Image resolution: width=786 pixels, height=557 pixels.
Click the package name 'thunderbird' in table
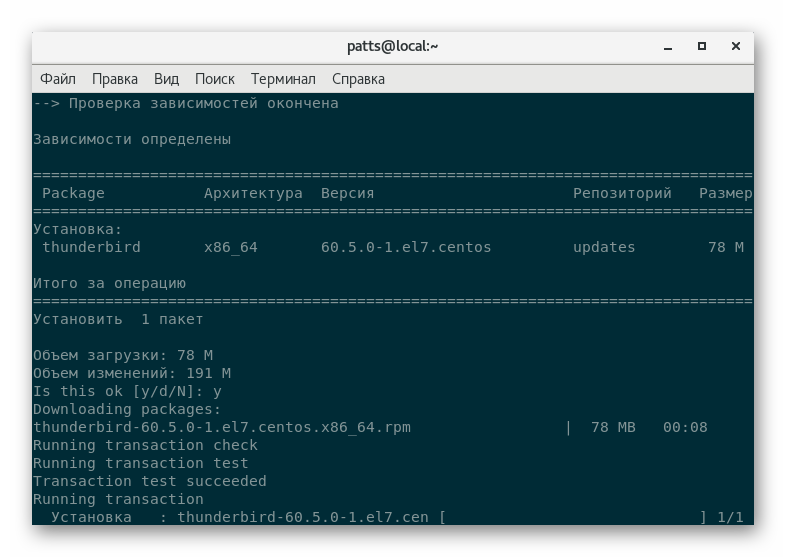coord(91,248)
